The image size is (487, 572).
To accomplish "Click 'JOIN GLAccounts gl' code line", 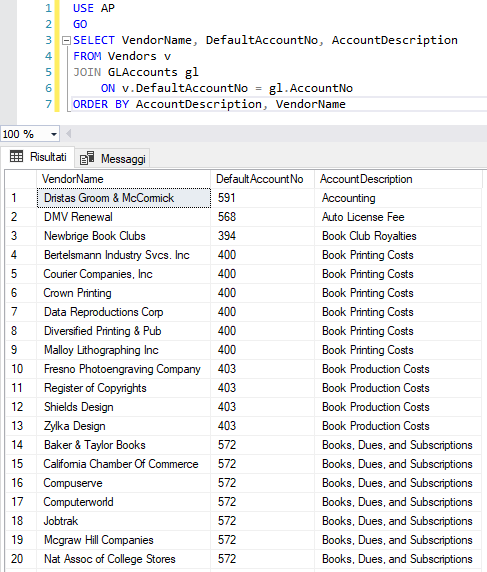I will (136, 72).
